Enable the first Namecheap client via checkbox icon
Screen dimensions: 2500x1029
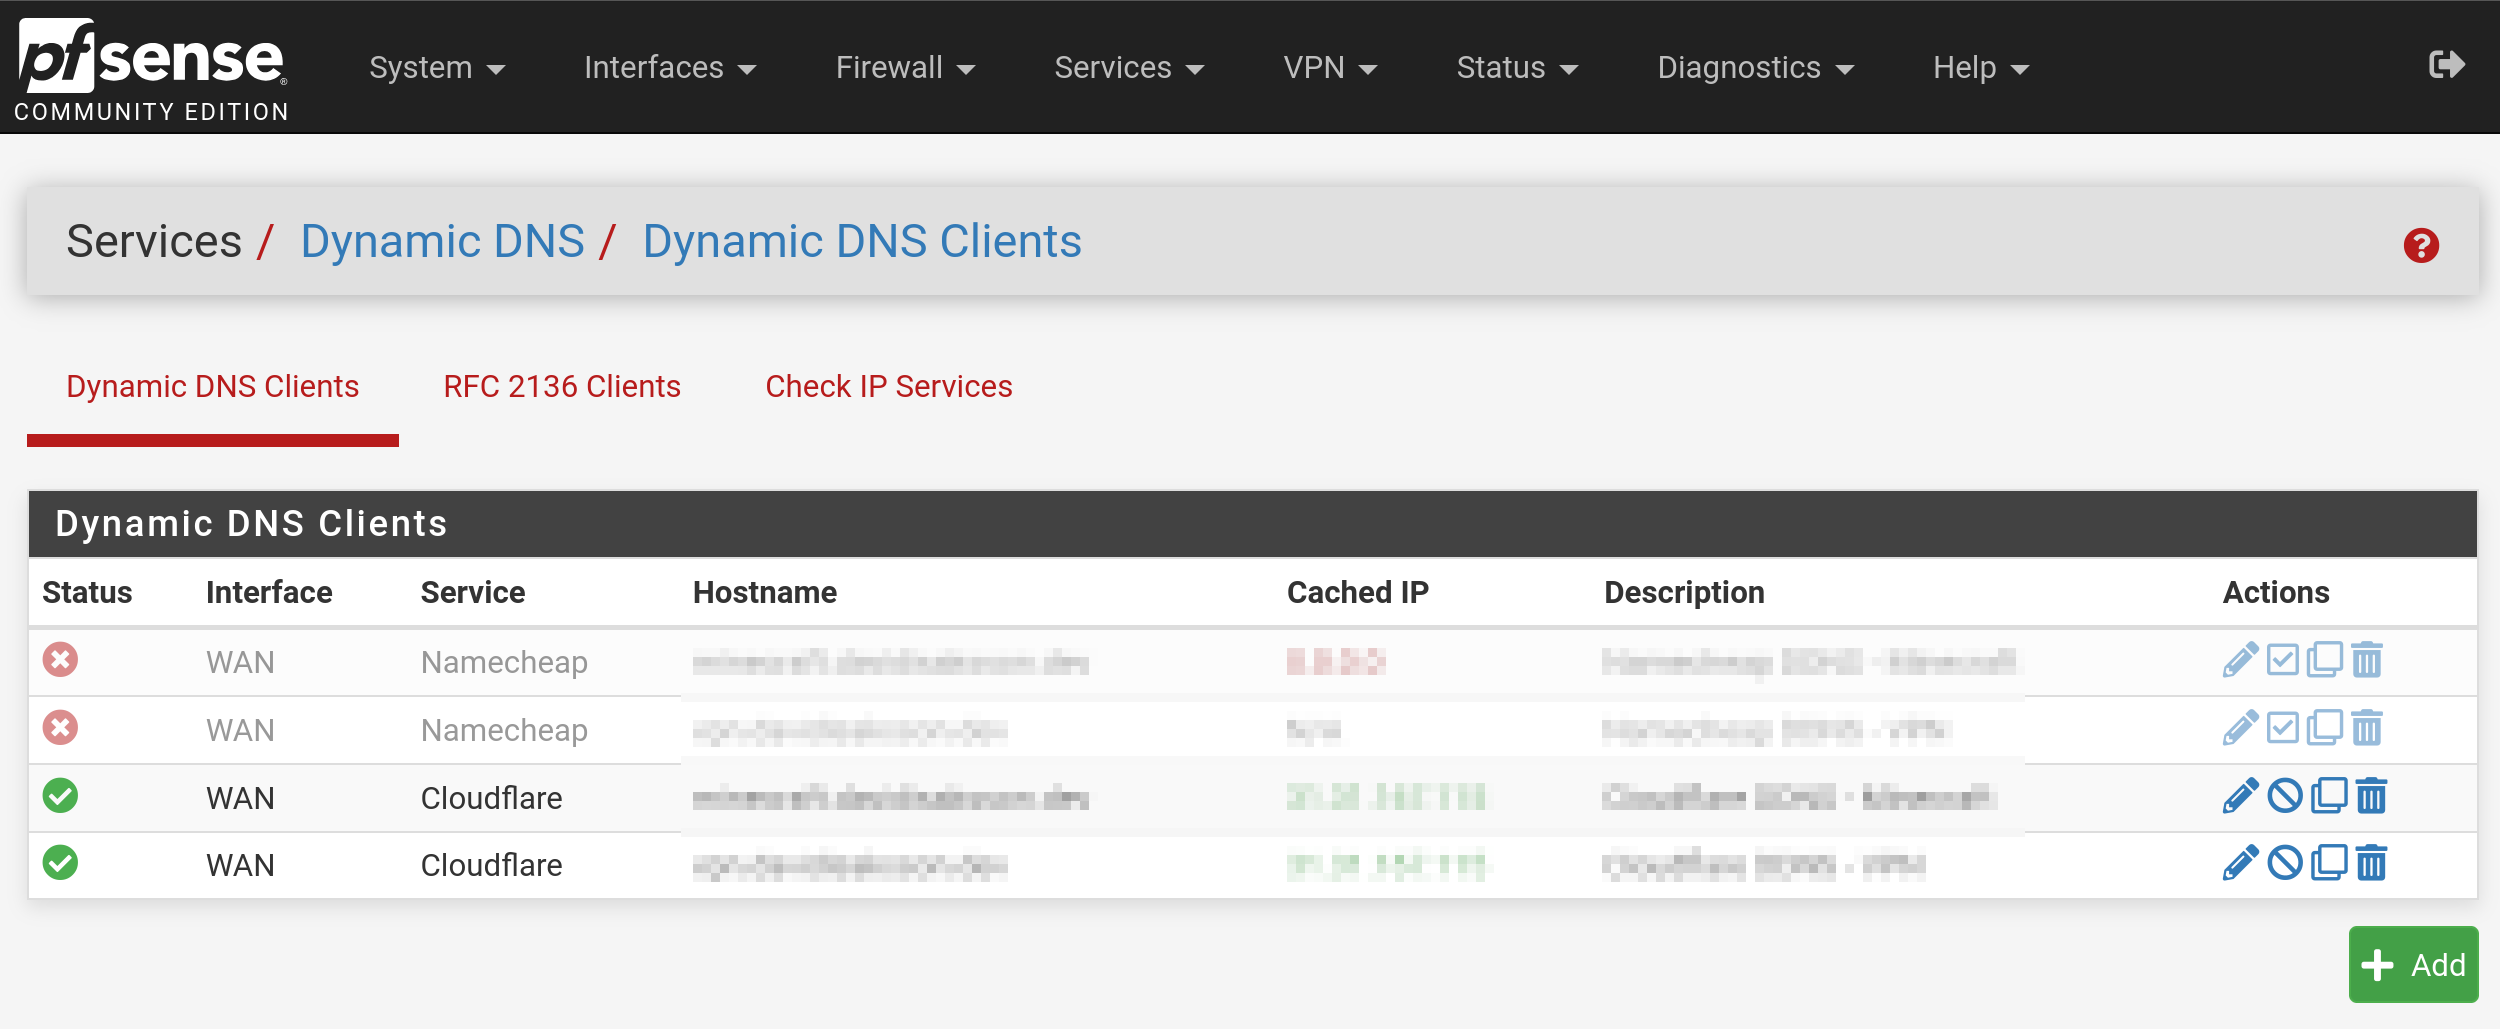point(2283,660)
